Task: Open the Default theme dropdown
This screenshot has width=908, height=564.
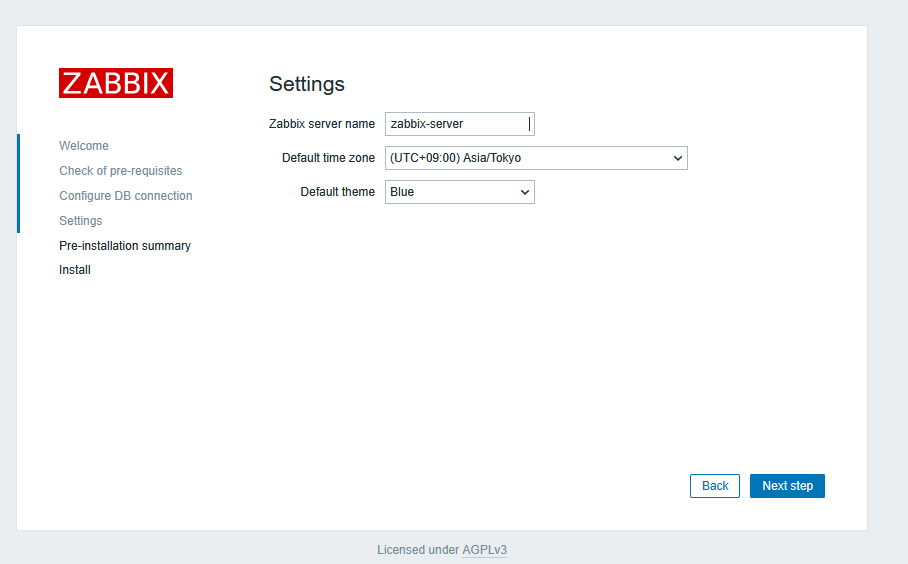Action: [x=460, y=192]
